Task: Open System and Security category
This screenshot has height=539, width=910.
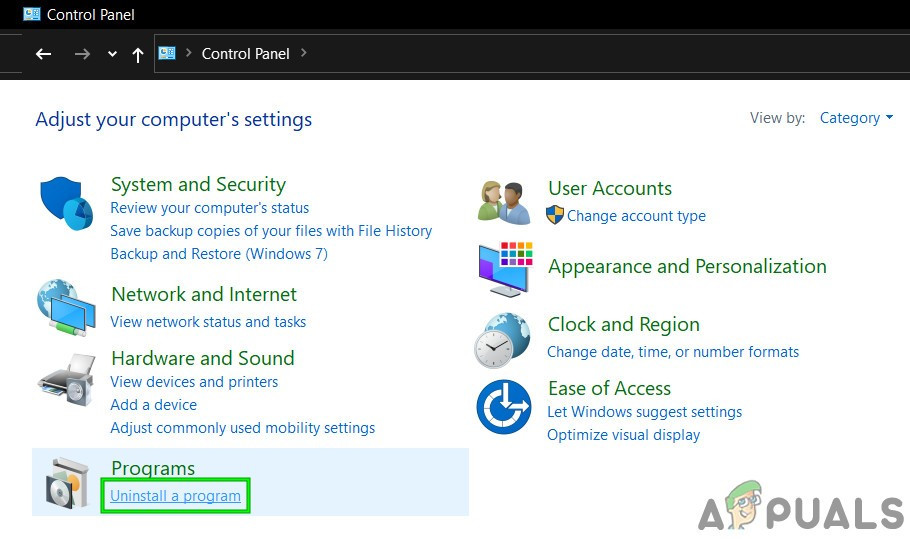Action: point(198,185)
